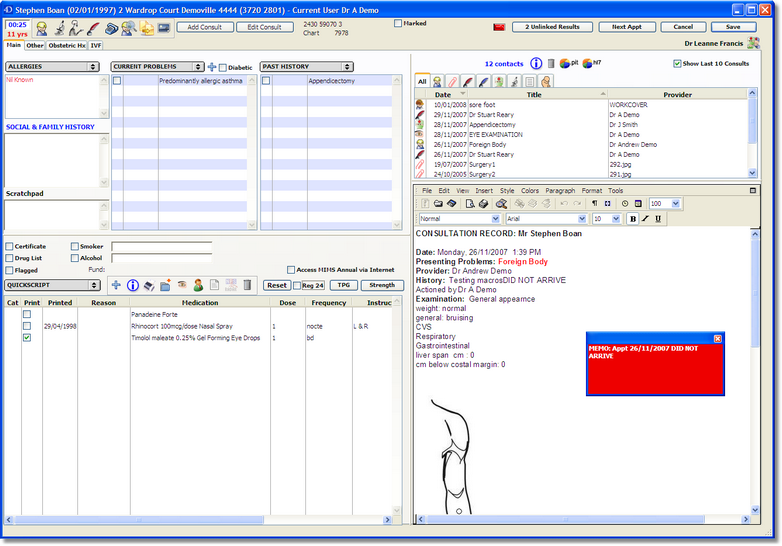Click the open folder icon in the editor toolbar
The image size is (782, 546).
click(438, 203)
